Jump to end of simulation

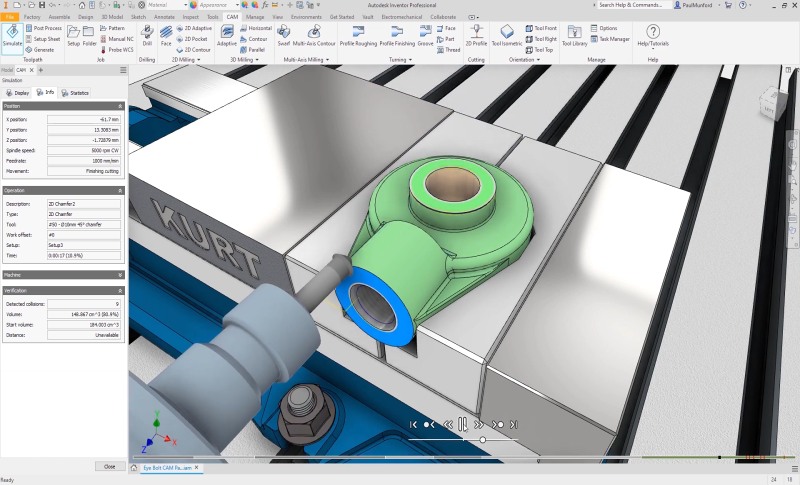514,424
